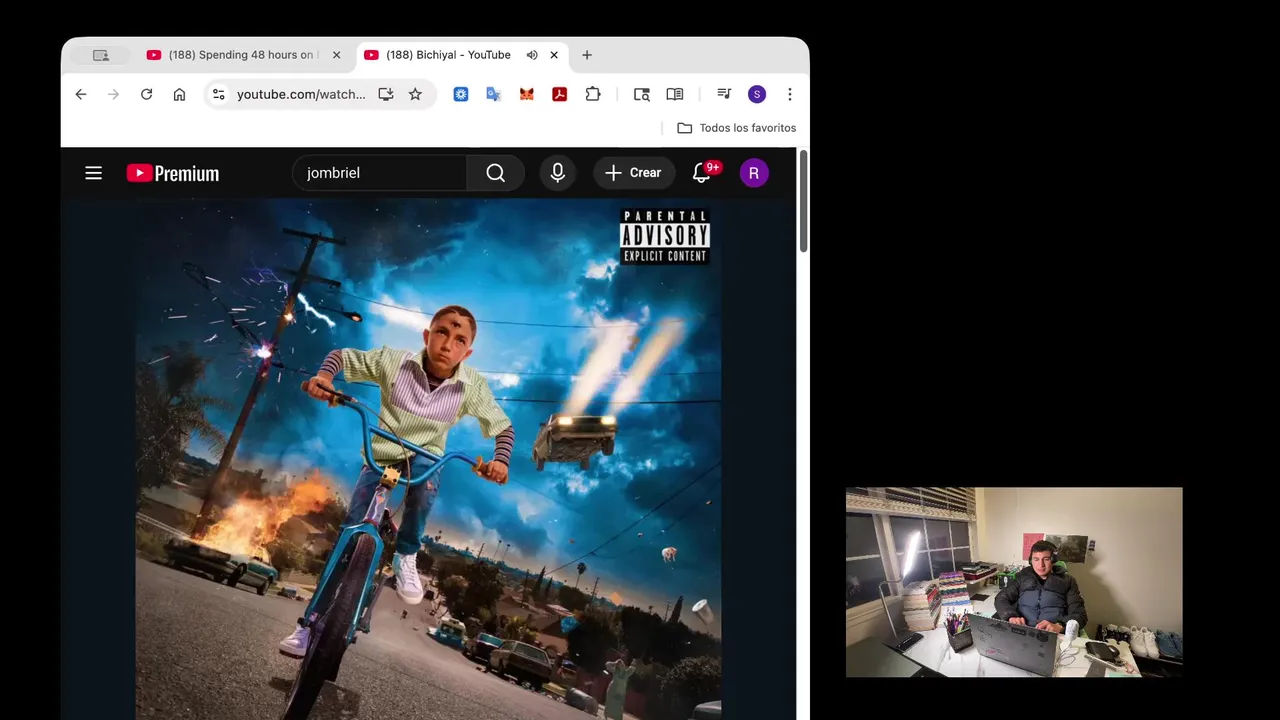Open site information icon in address bar

[219, 94]
